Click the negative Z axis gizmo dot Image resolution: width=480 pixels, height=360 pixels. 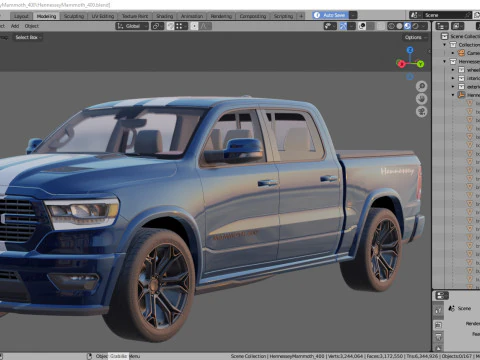click(x=410, y=77)
